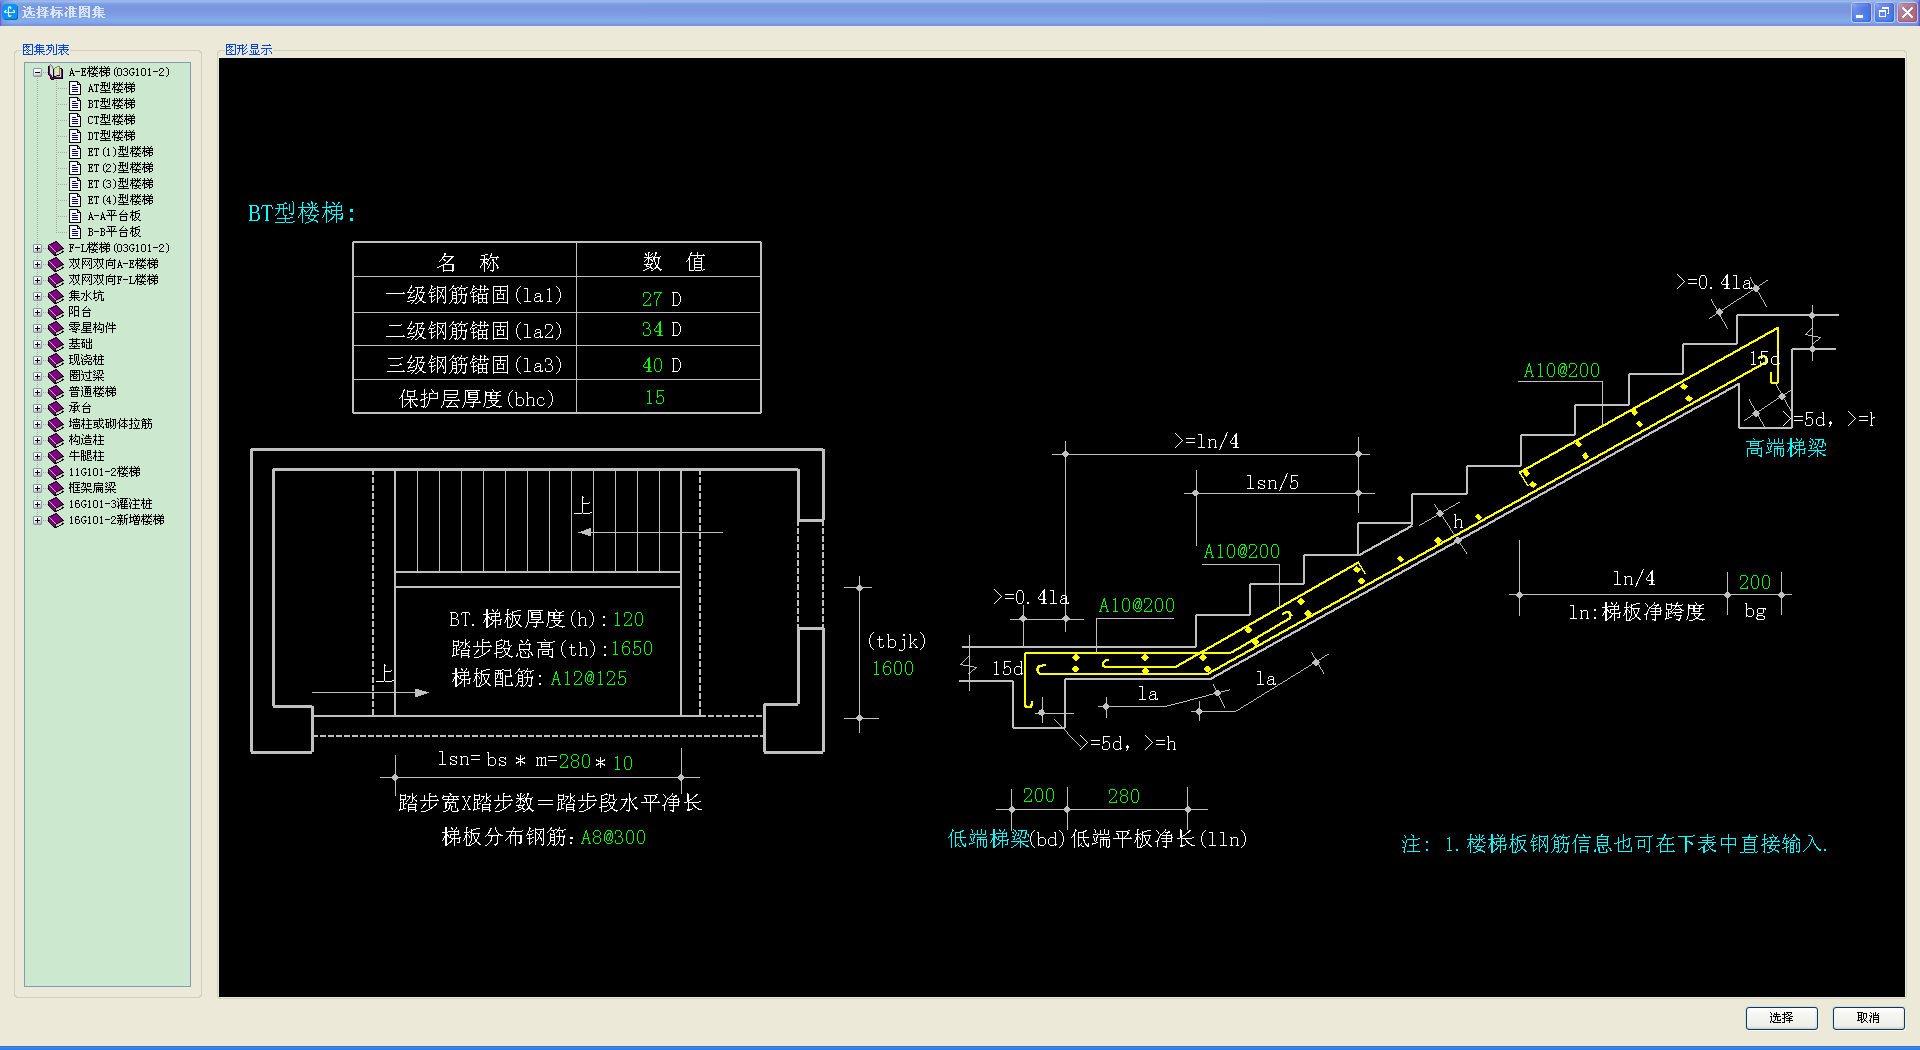Expand the 框架扁梁 tree node

click(x=37, y=488)
